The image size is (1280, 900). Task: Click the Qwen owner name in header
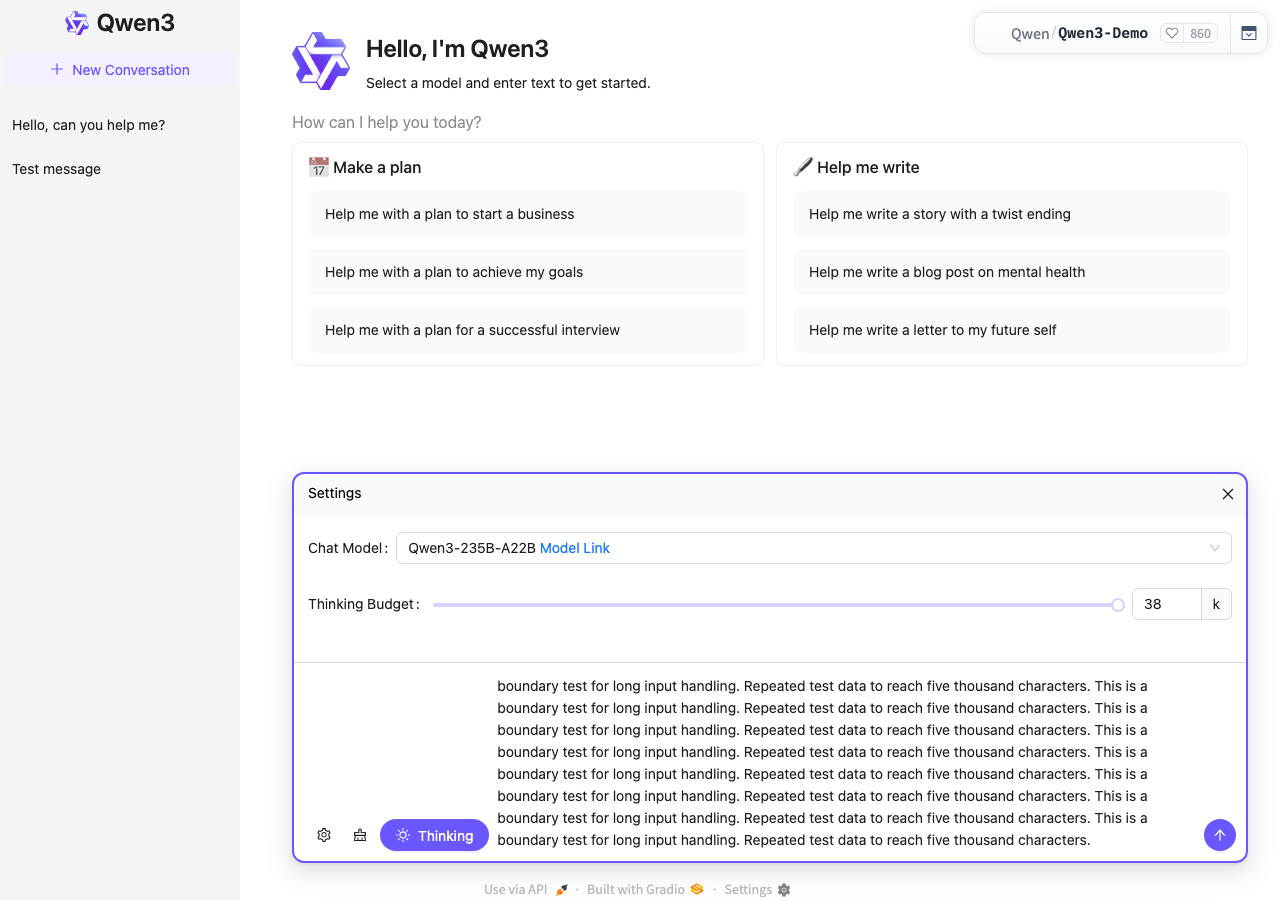click(x=1030, y=34)
